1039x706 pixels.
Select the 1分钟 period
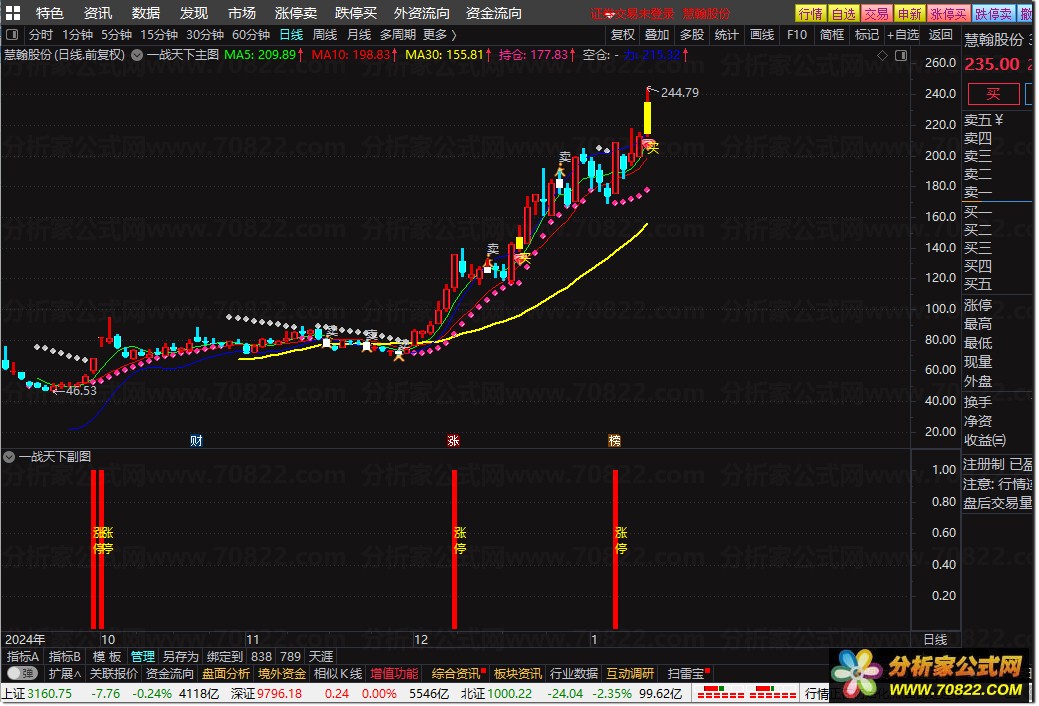click(x=78, y=34)
